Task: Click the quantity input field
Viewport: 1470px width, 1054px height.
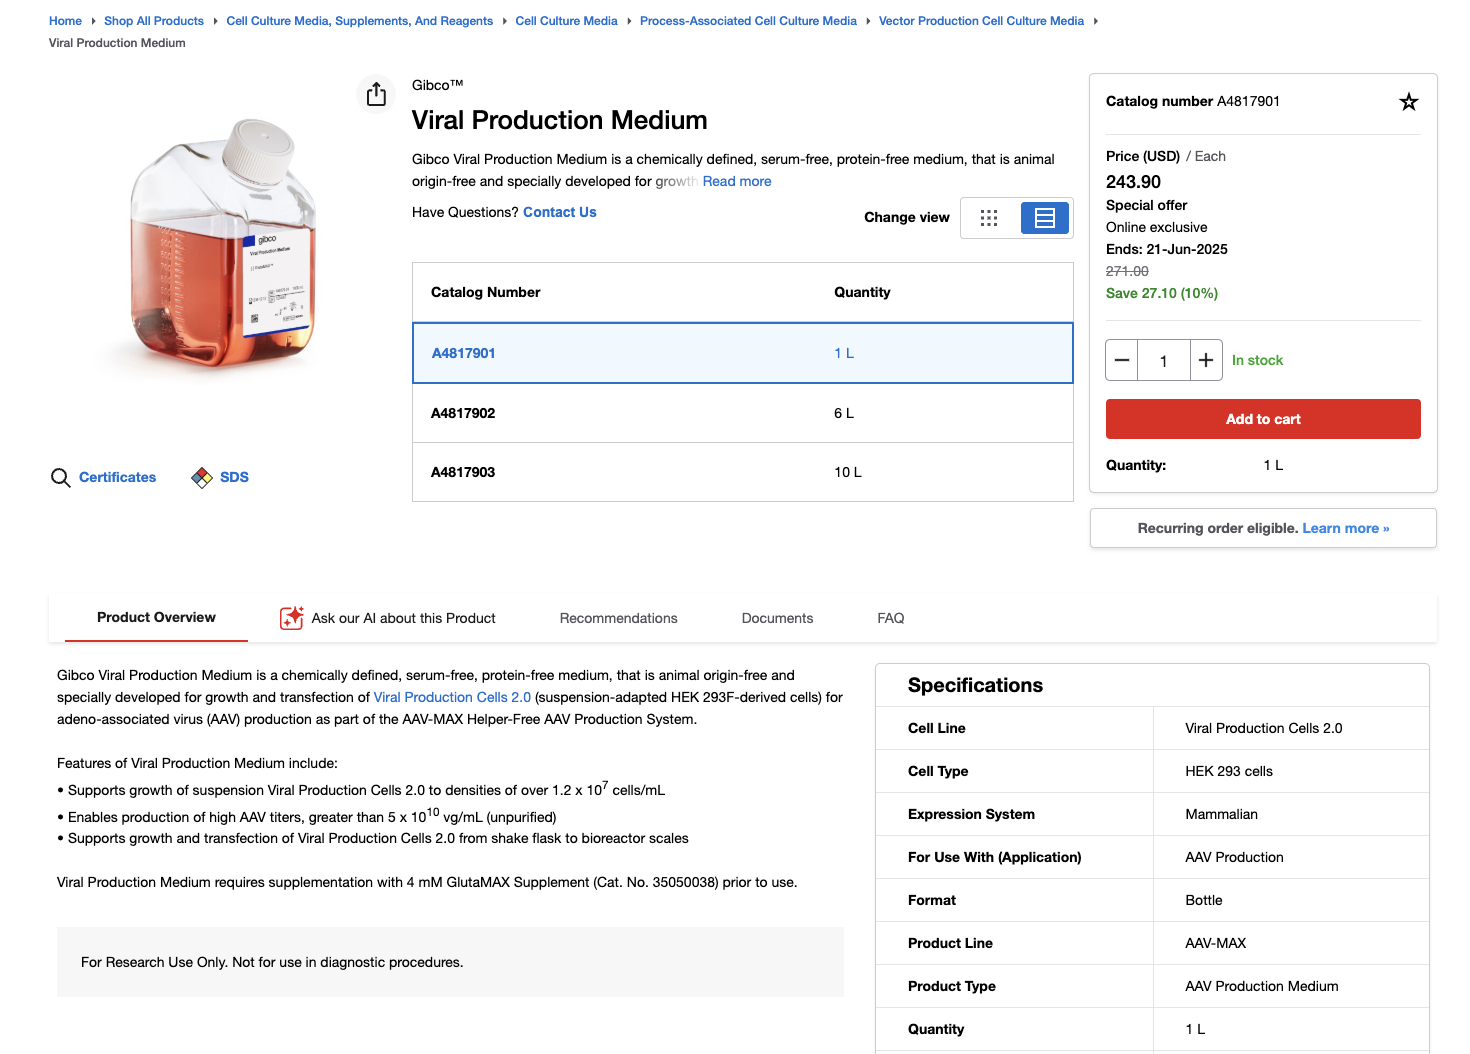Action: [1164, 360]
